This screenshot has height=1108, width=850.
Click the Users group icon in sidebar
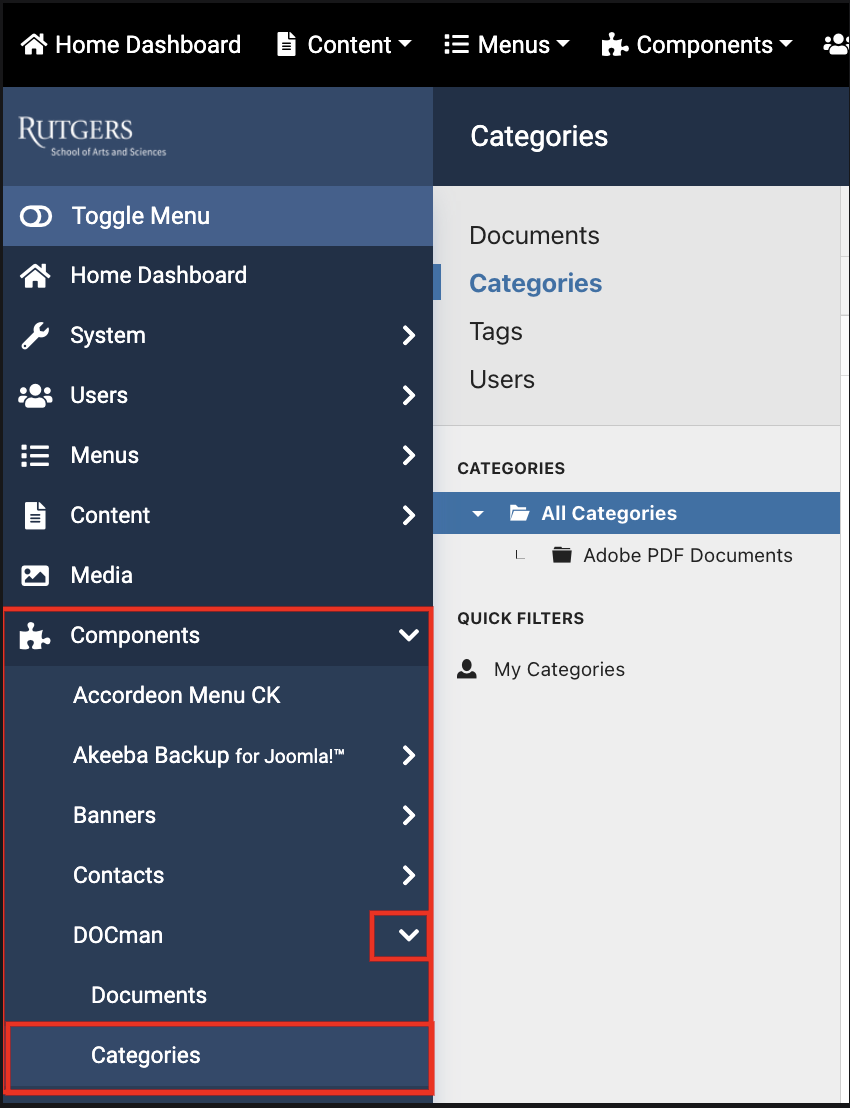[x=35, y=395]
